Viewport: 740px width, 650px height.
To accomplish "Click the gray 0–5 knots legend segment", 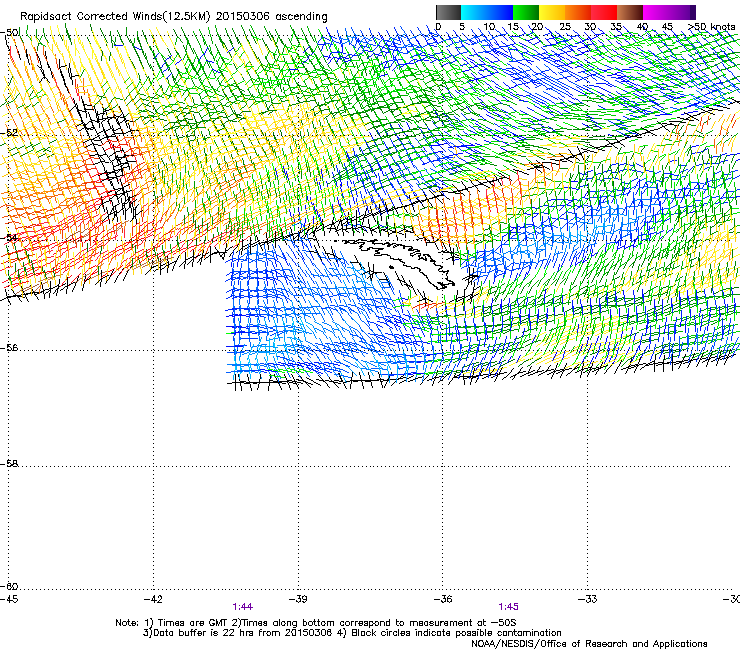I will [448, 12].
